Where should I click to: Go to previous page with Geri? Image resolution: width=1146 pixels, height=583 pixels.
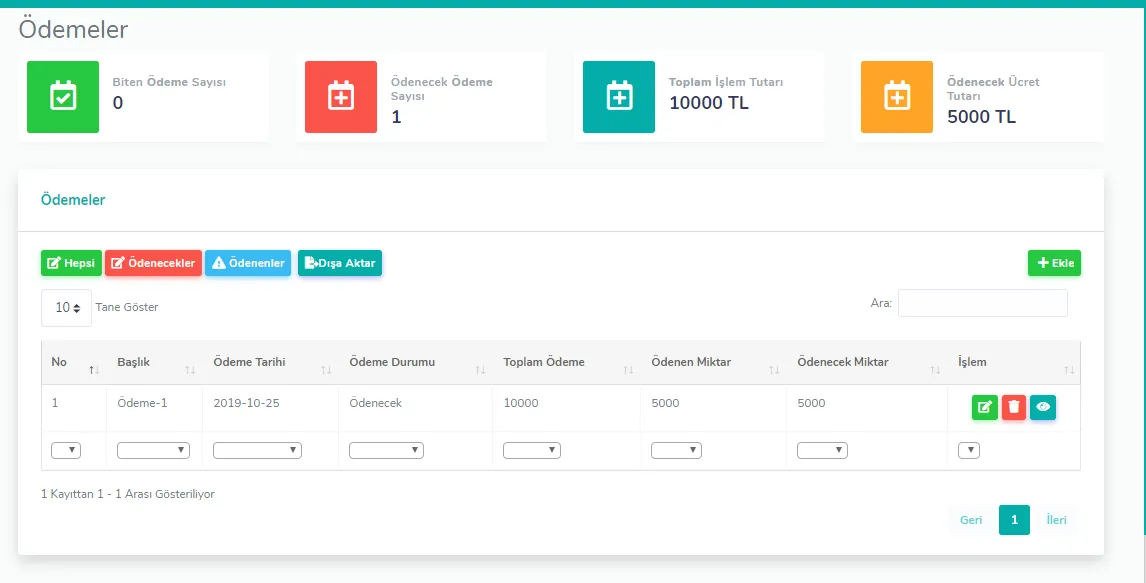[x=971, y=520]
